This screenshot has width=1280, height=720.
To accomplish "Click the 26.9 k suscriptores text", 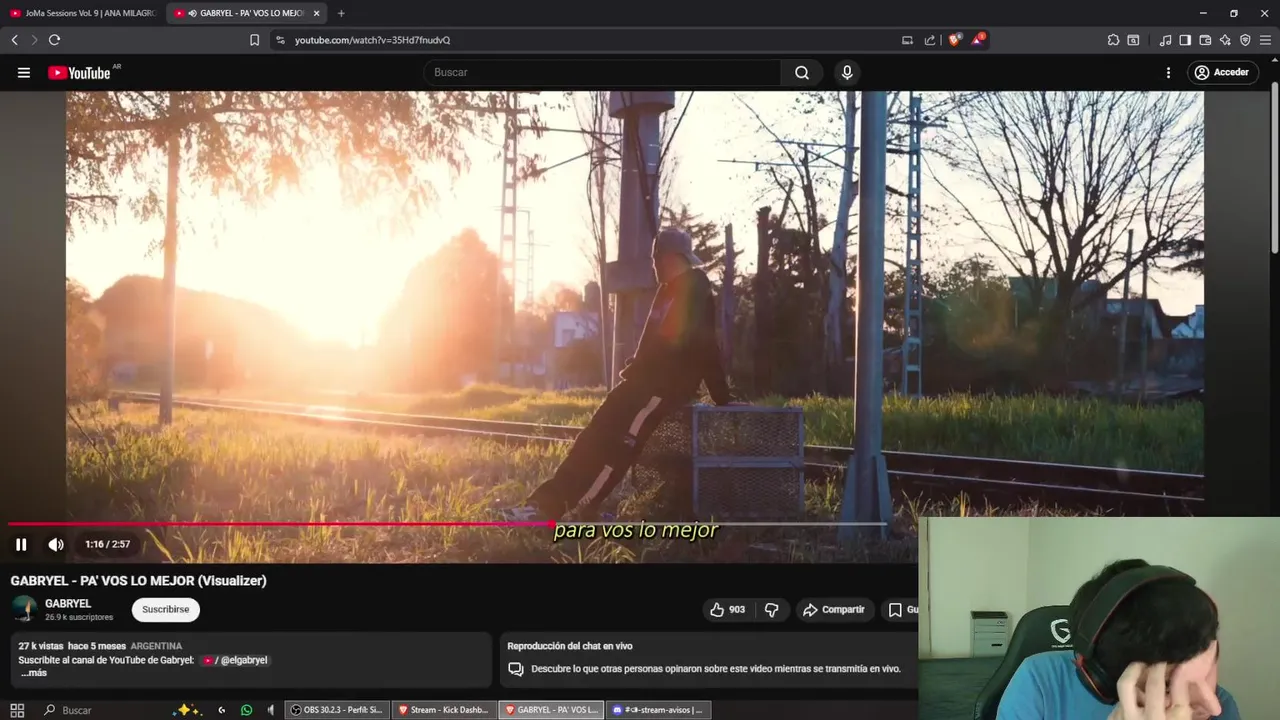I will [x=79, y=617].
